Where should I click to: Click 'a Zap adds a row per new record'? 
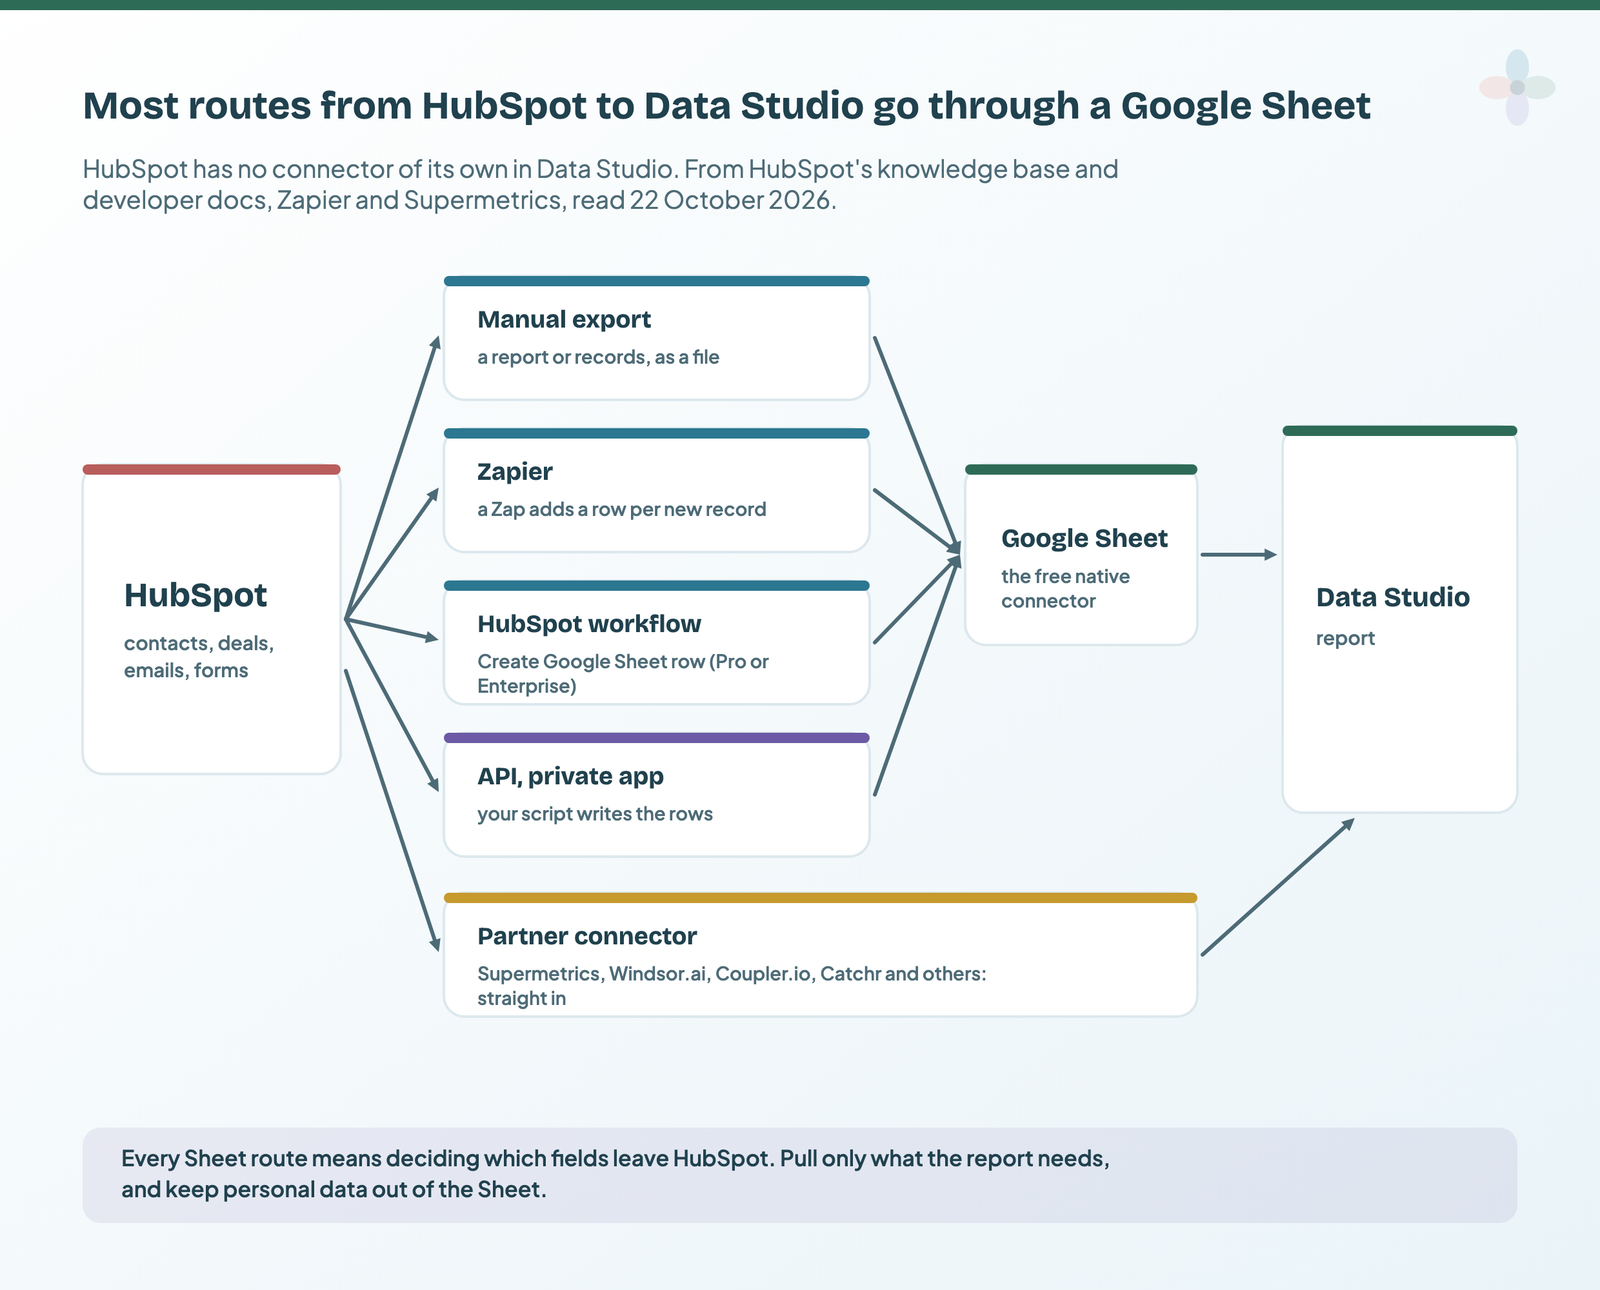[622, 509]
